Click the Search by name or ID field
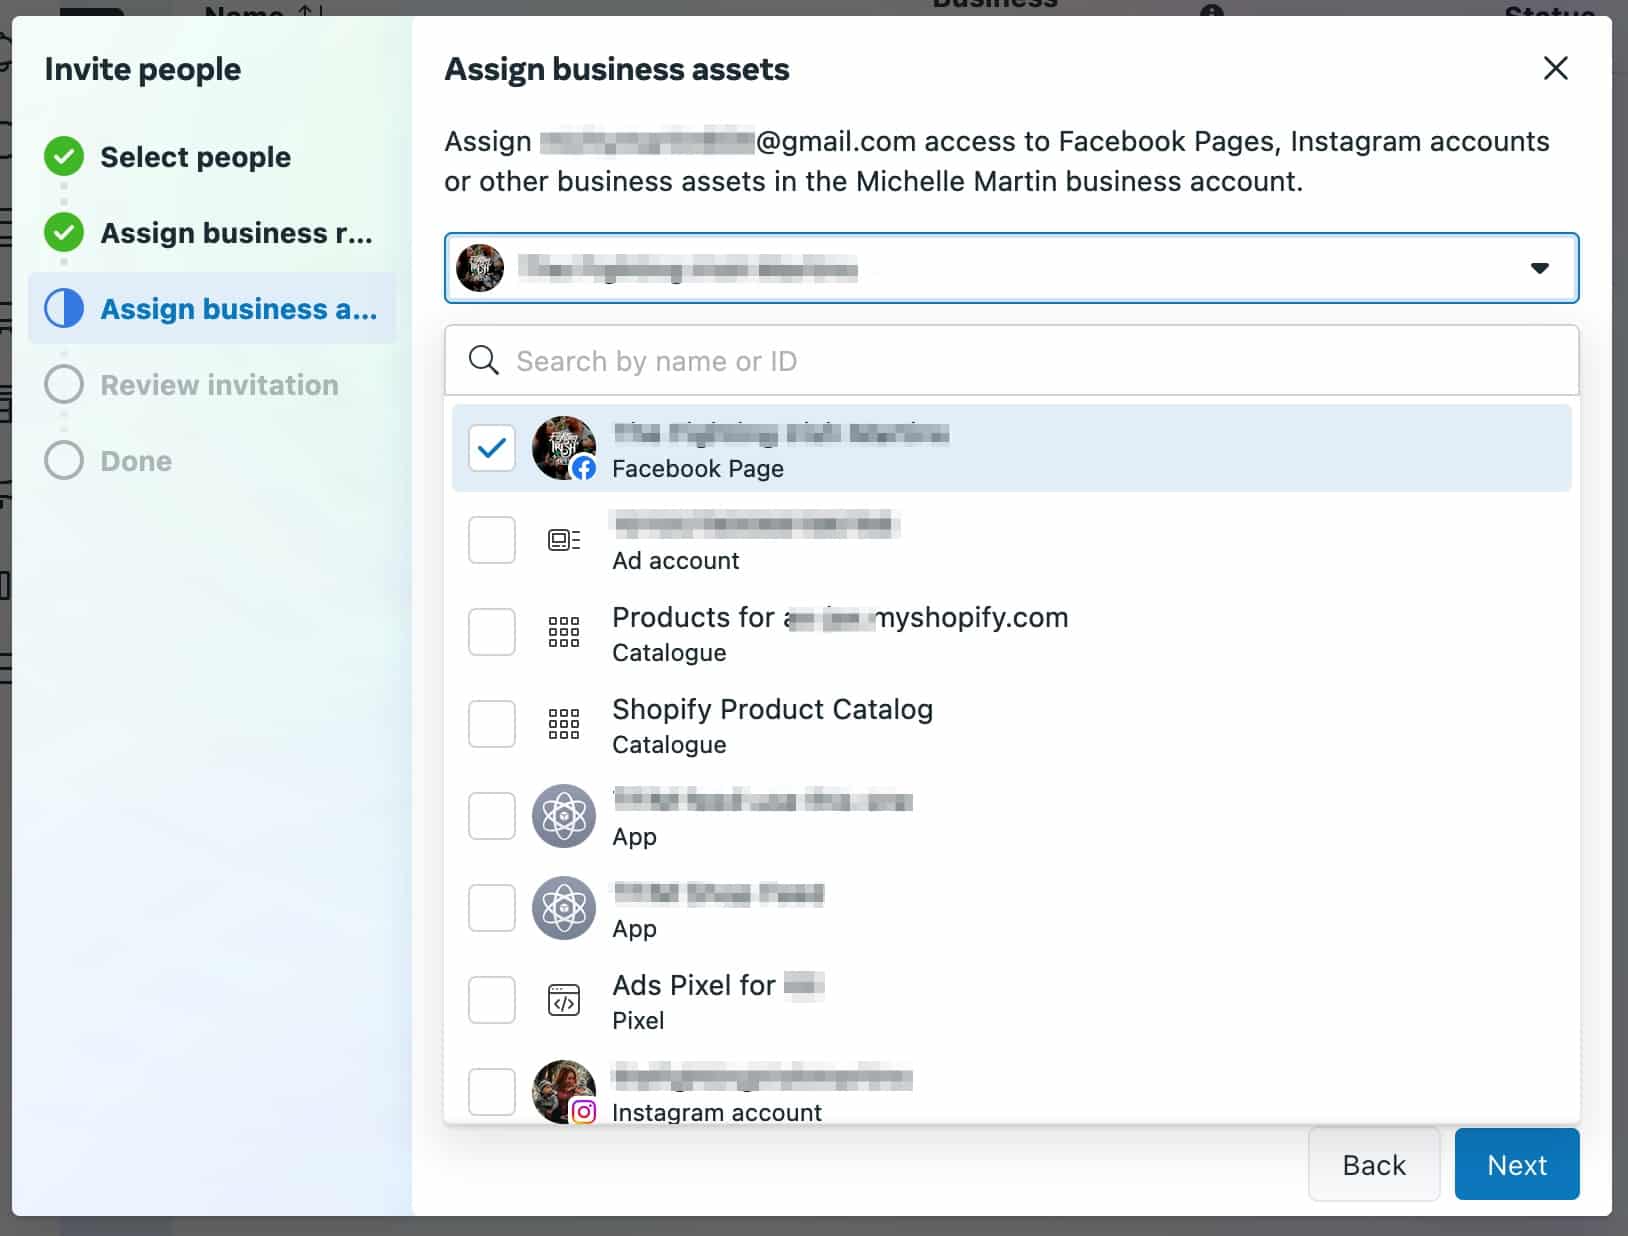The image size is (1628, 1236). (900, 360)
